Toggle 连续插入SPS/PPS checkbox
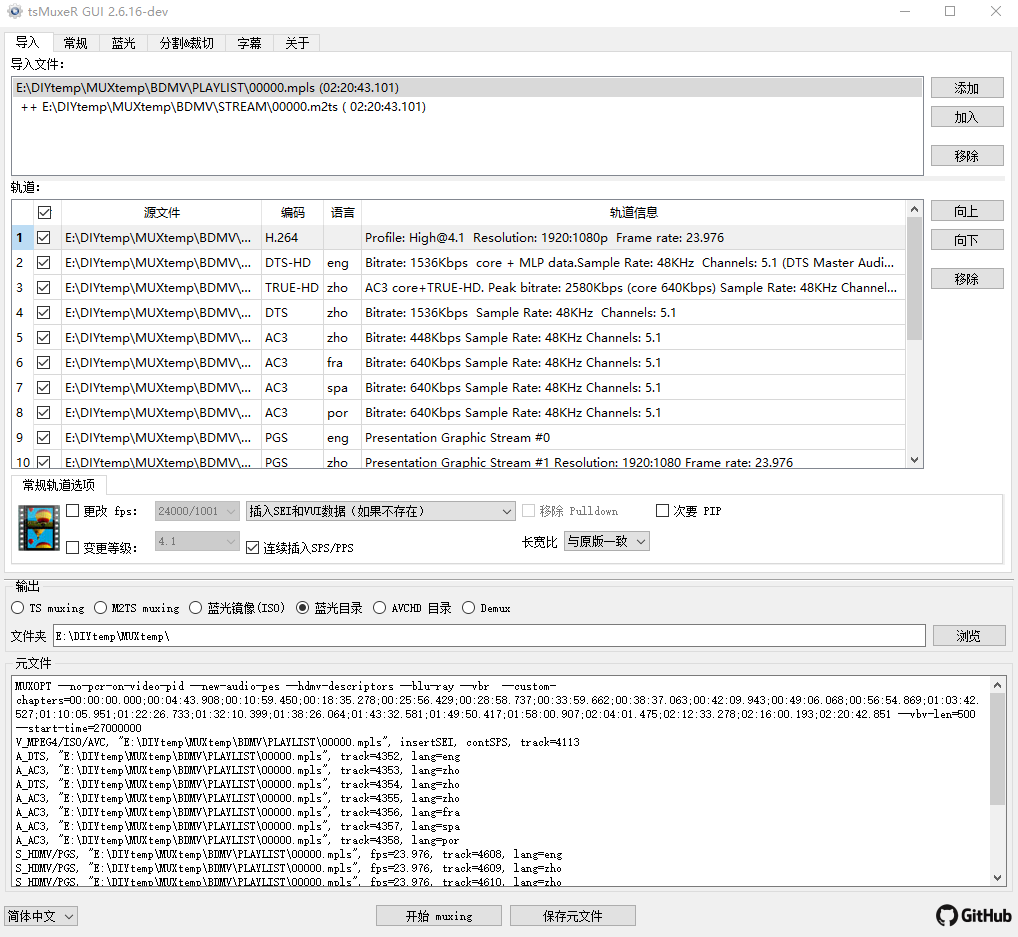This screenshot has width=1018, height=937. point(253,547)
